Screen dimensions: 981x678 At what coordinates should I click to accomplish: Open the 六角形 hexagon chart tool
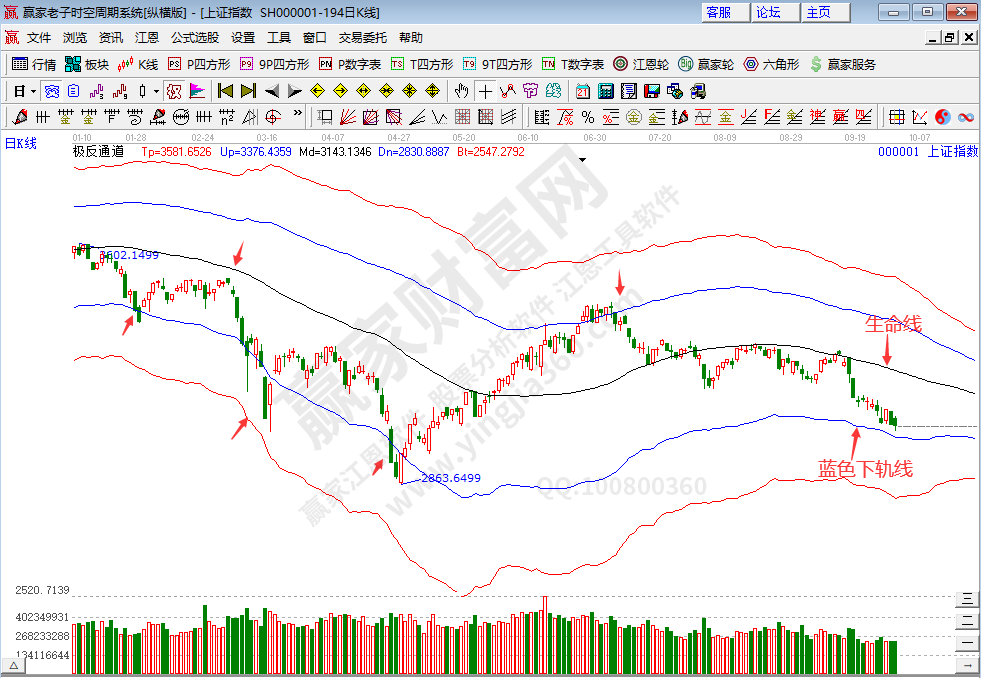(770, 64)
